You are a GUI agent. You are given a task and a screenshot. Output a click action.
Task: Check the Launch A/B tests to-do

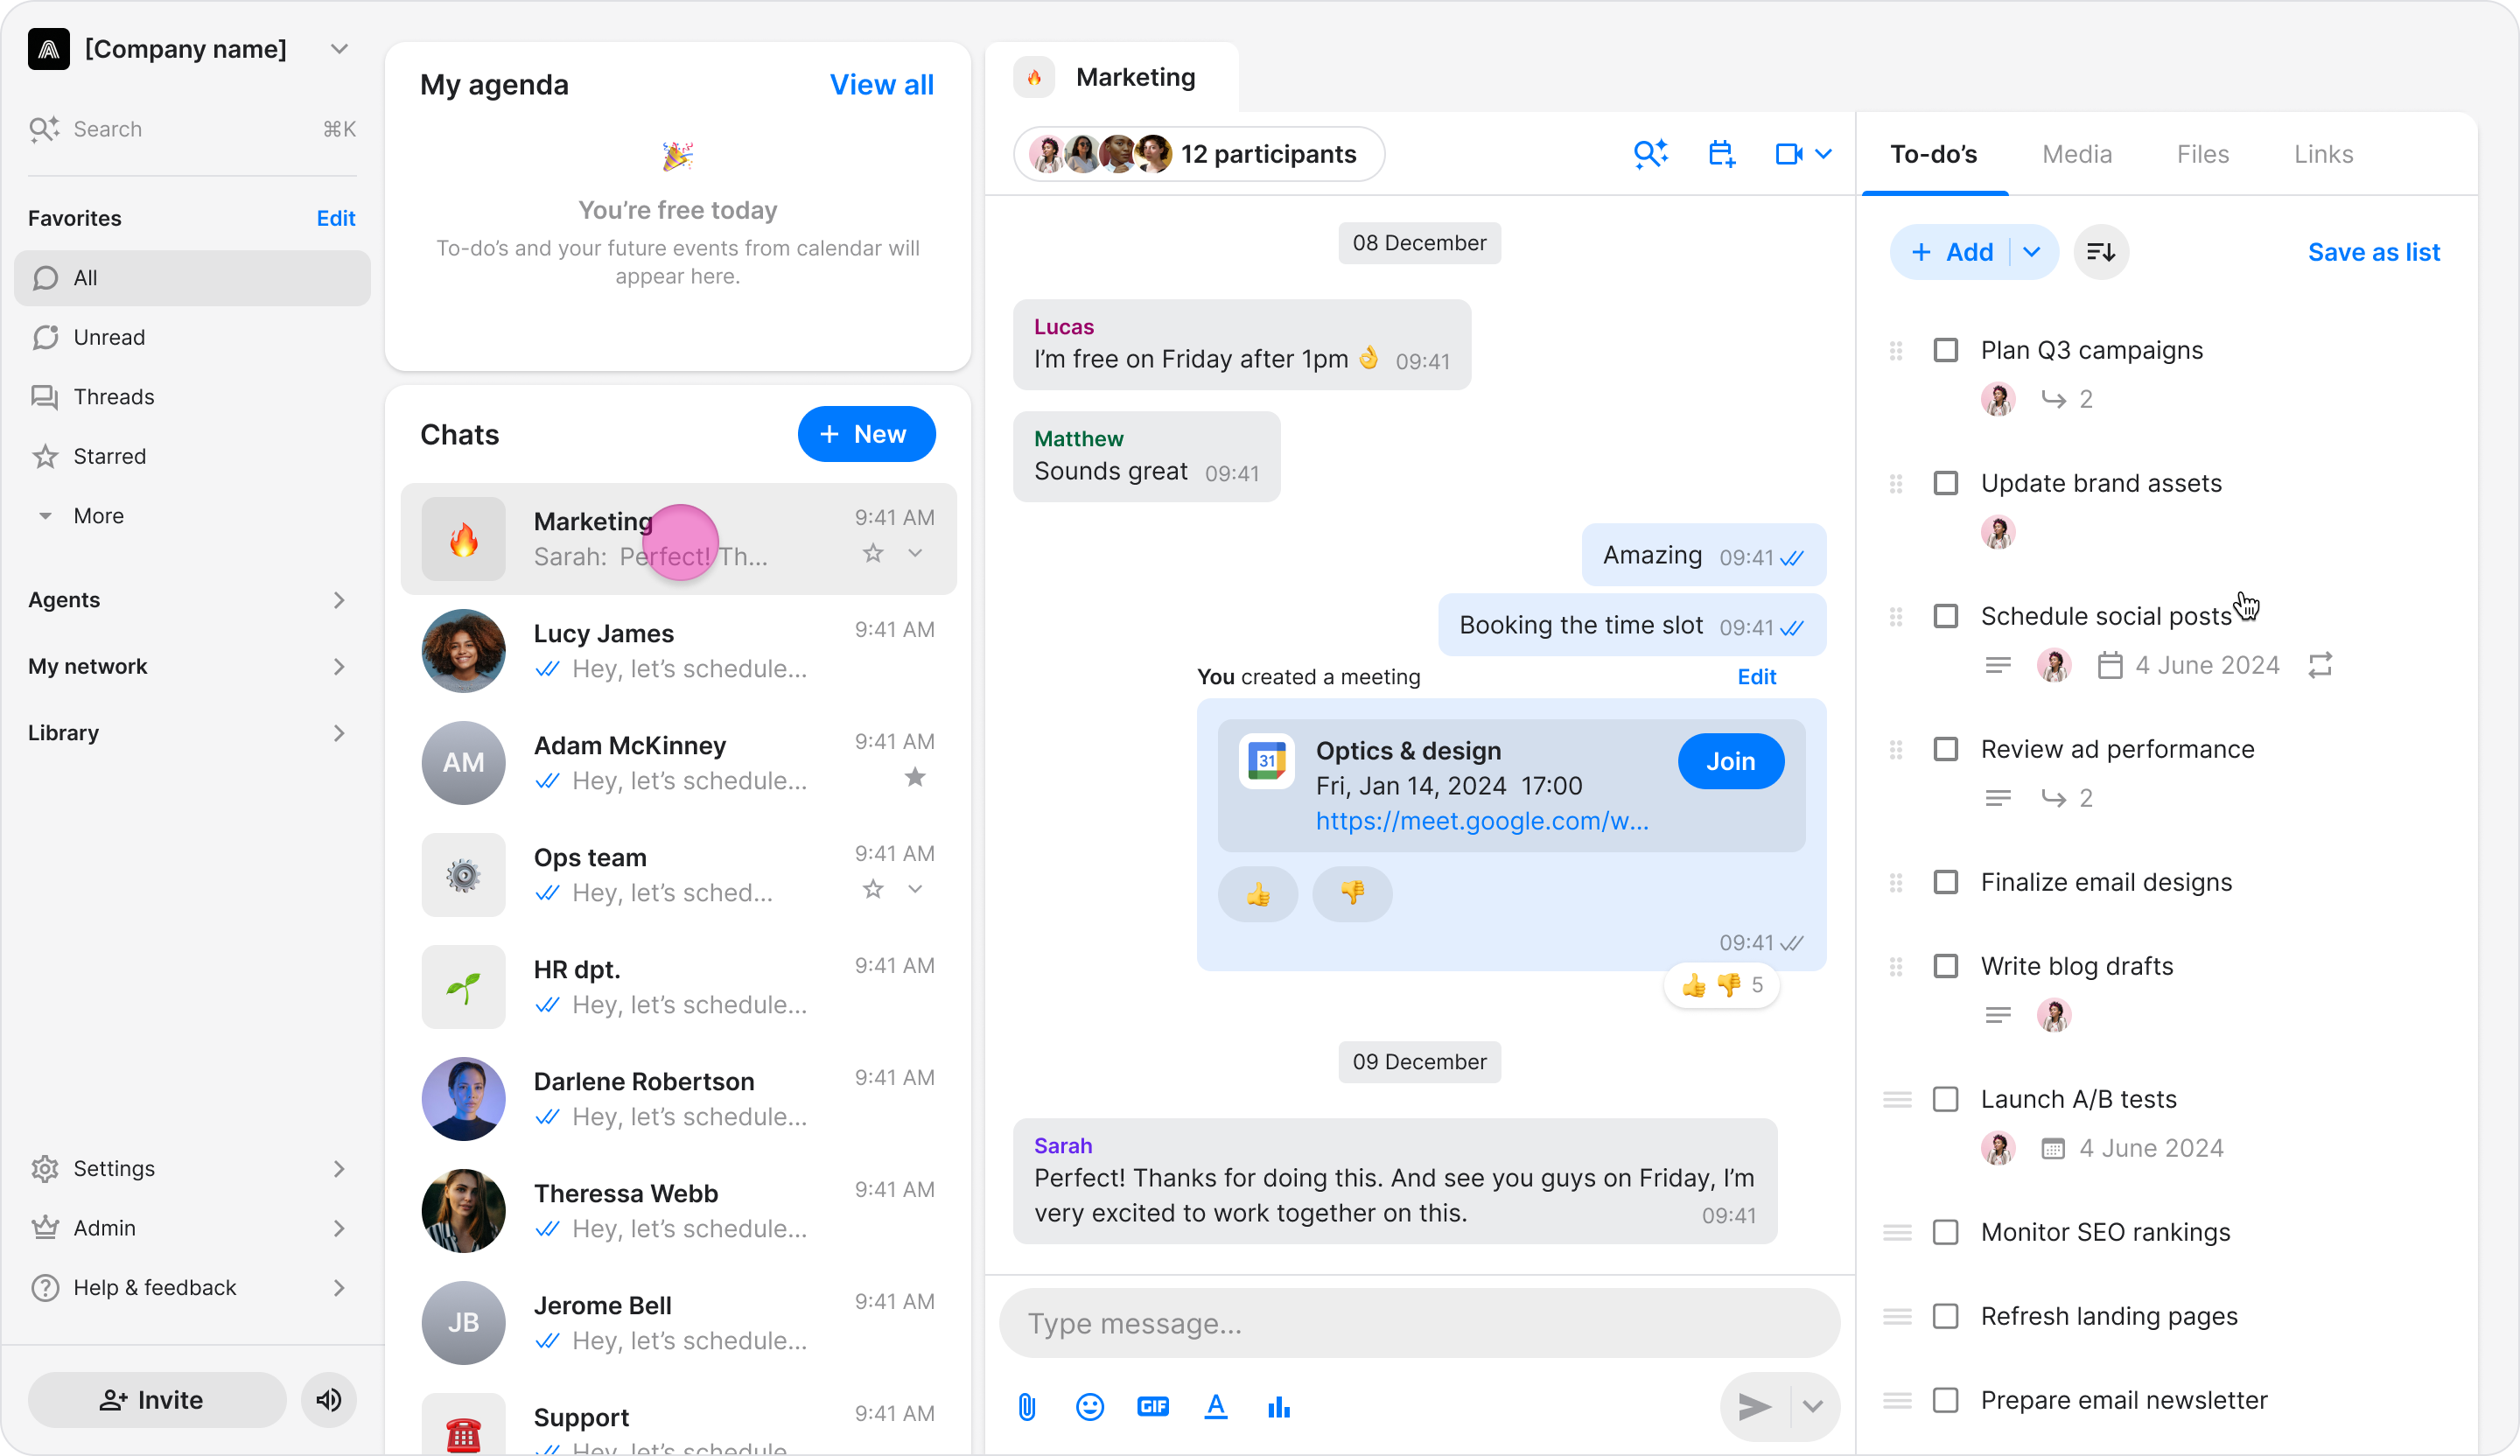(1946, 1099)
